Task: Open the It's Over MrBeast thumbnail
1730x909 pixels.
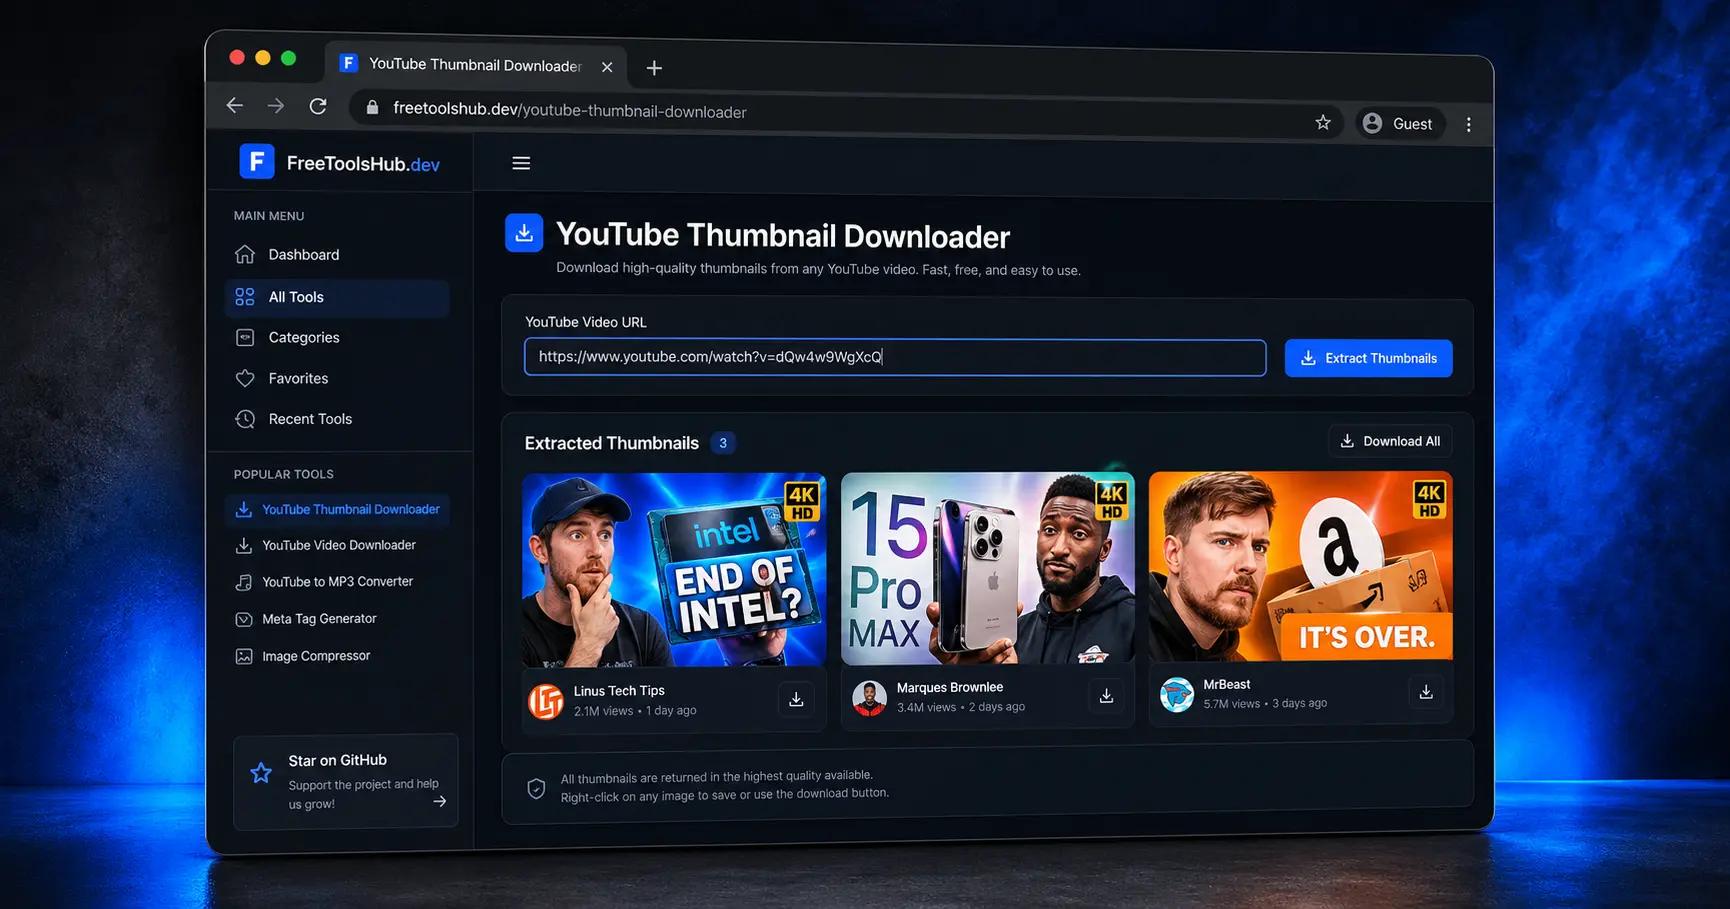Action: [1300, 566]
